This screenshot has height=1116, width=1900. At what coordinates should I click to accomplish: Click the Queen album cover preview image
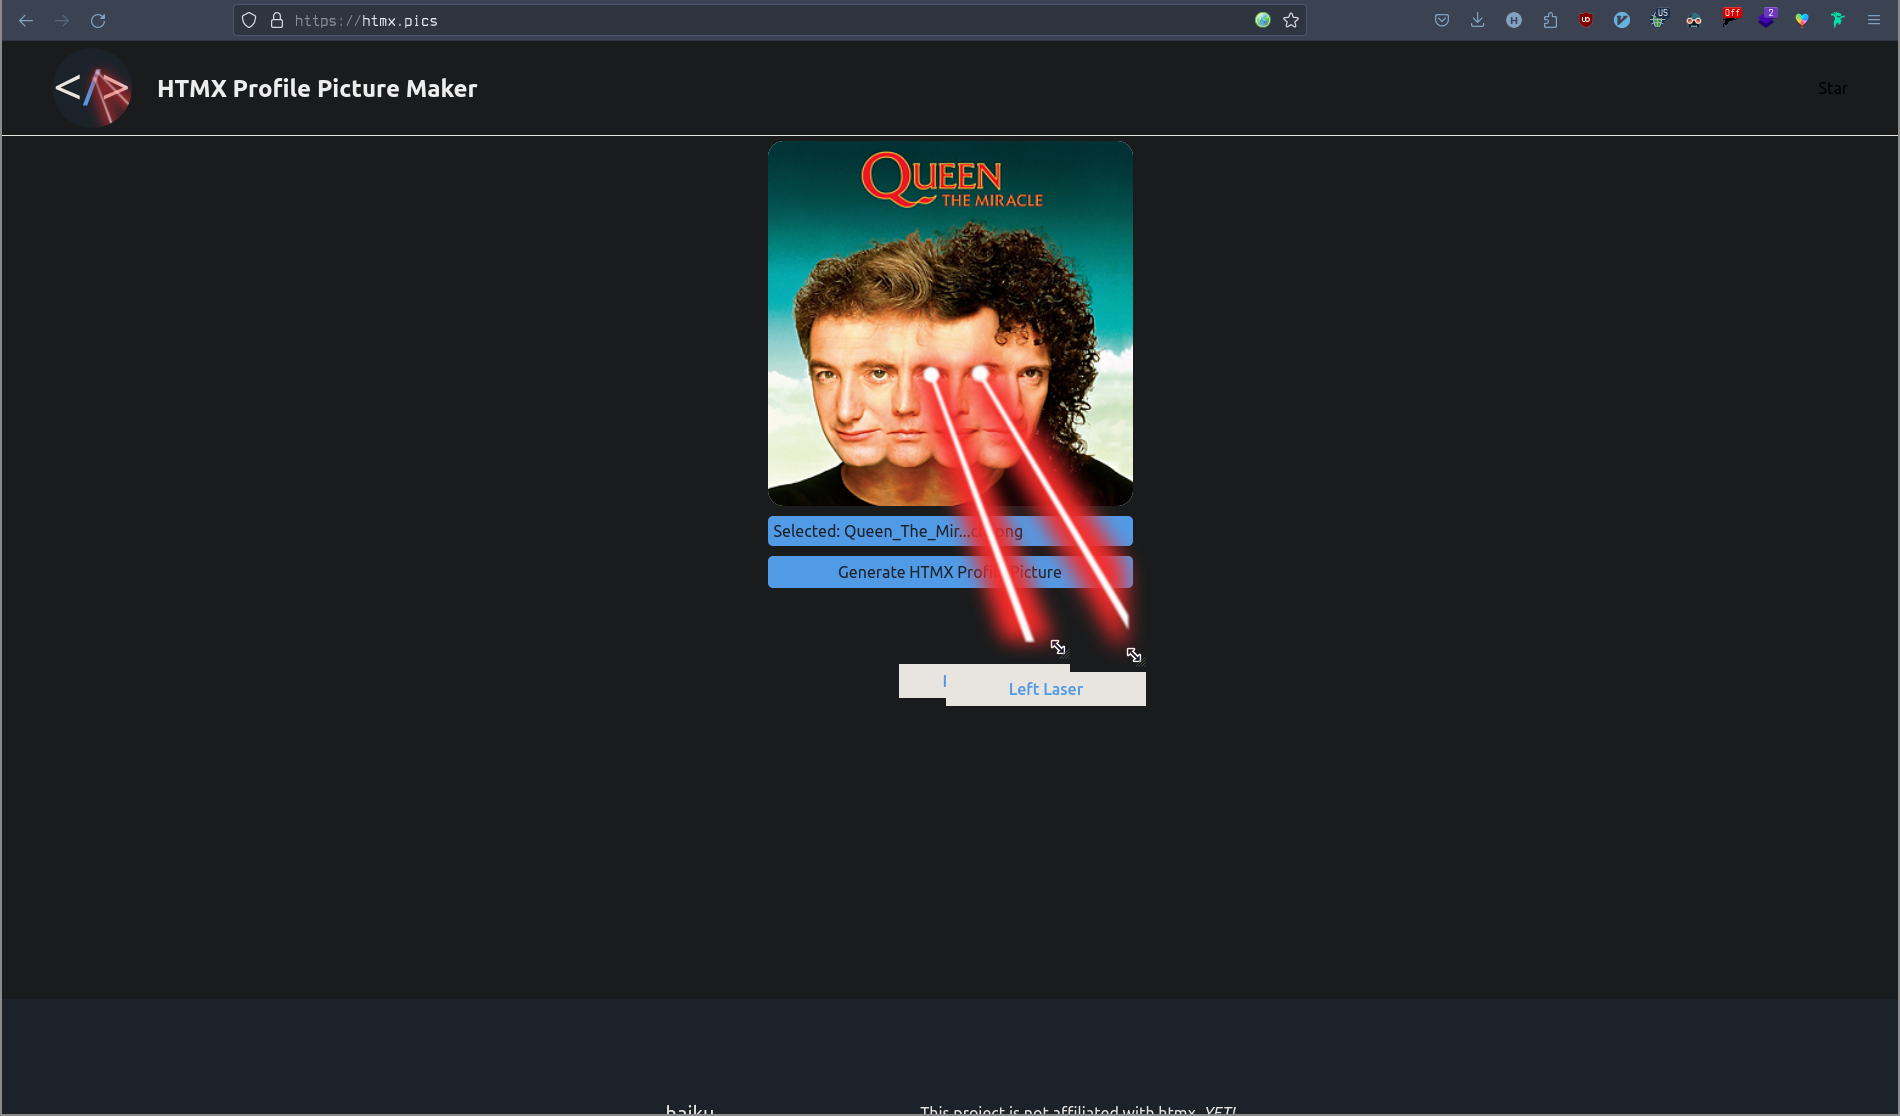coord(950,323)
